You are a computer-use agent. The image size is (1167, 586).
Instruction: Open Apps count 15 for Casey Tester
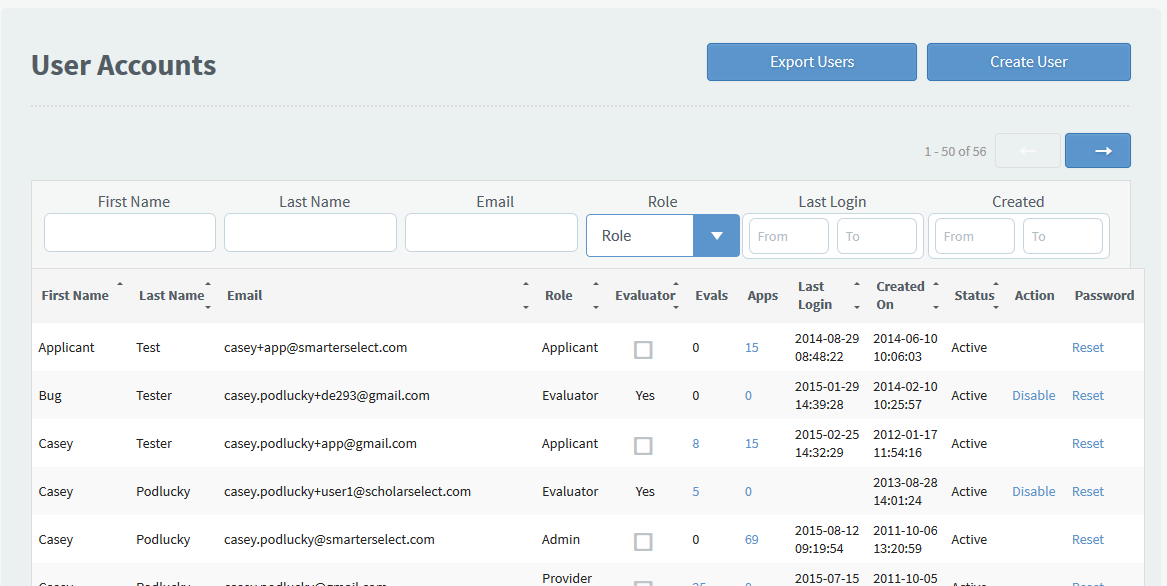coord(752,443)
